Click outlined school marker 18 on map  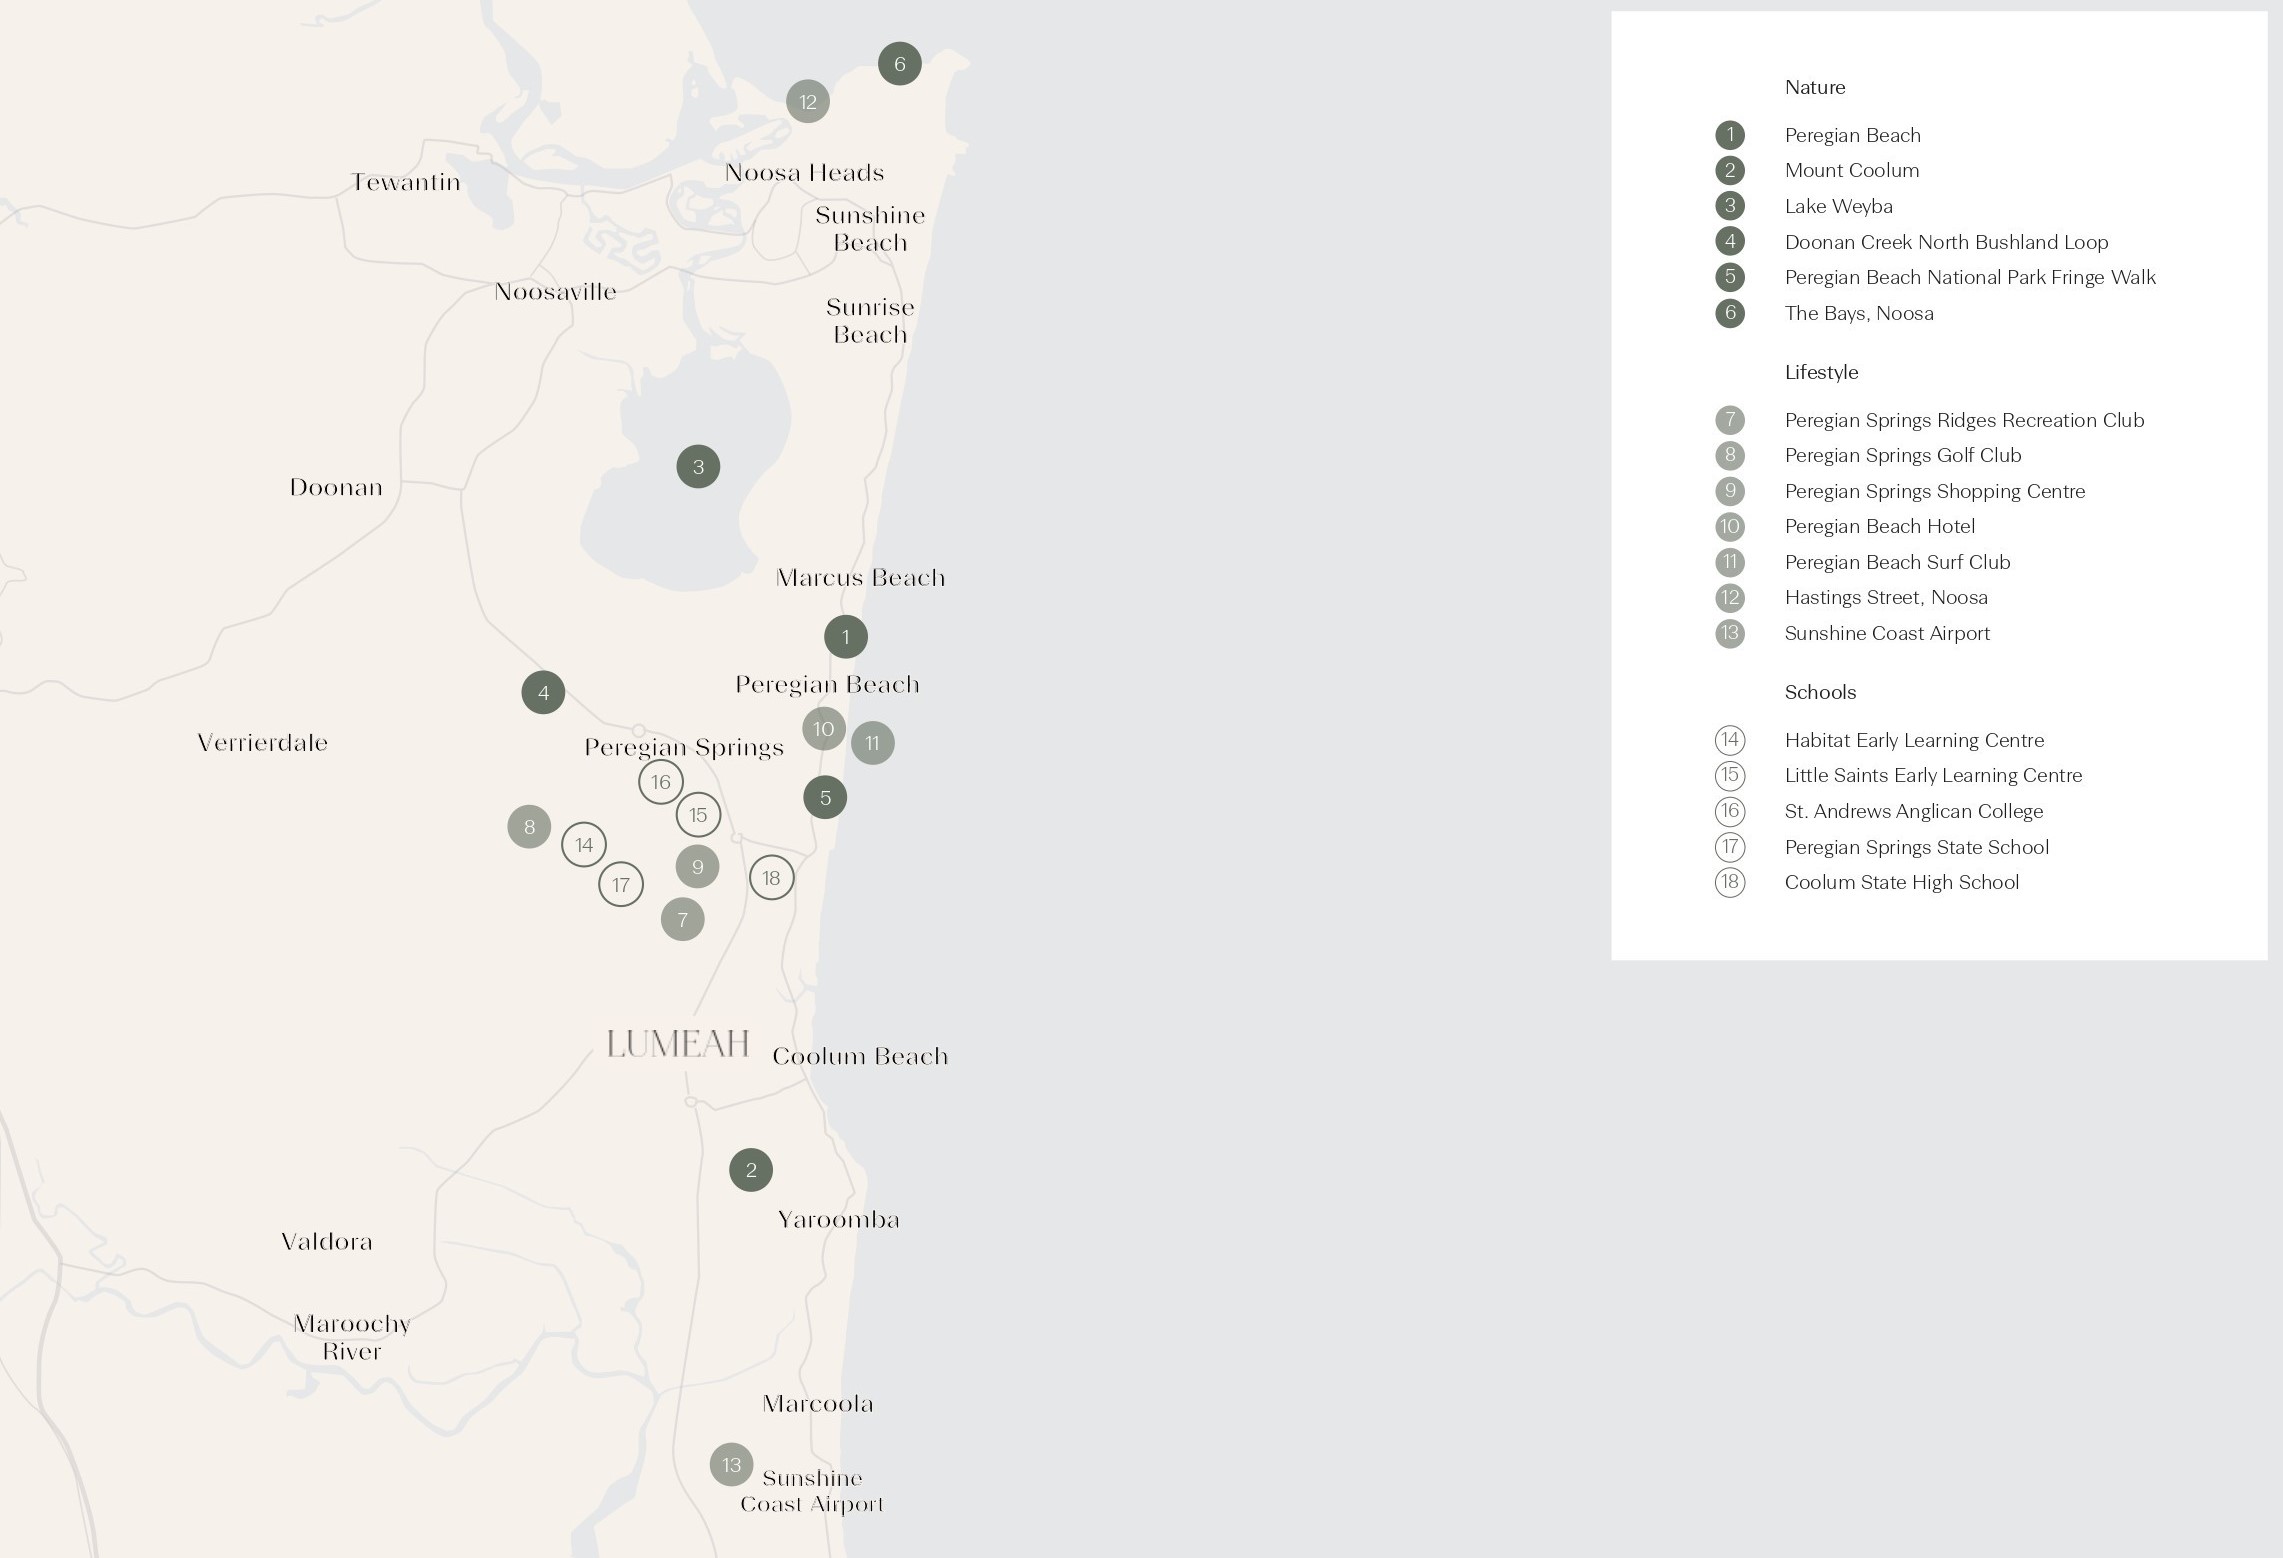pyautogui.click(x=771, y=878)
